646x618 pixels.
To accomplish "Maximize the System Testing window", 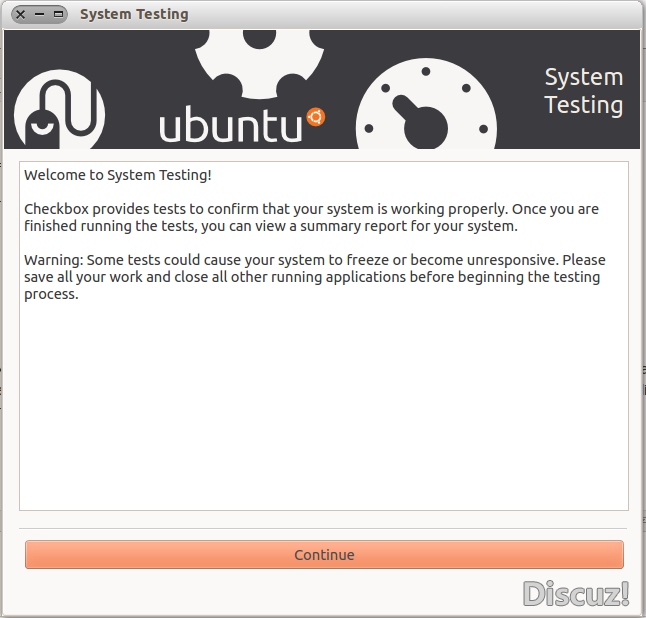I will pyautogui.click(x=58, y=14).
